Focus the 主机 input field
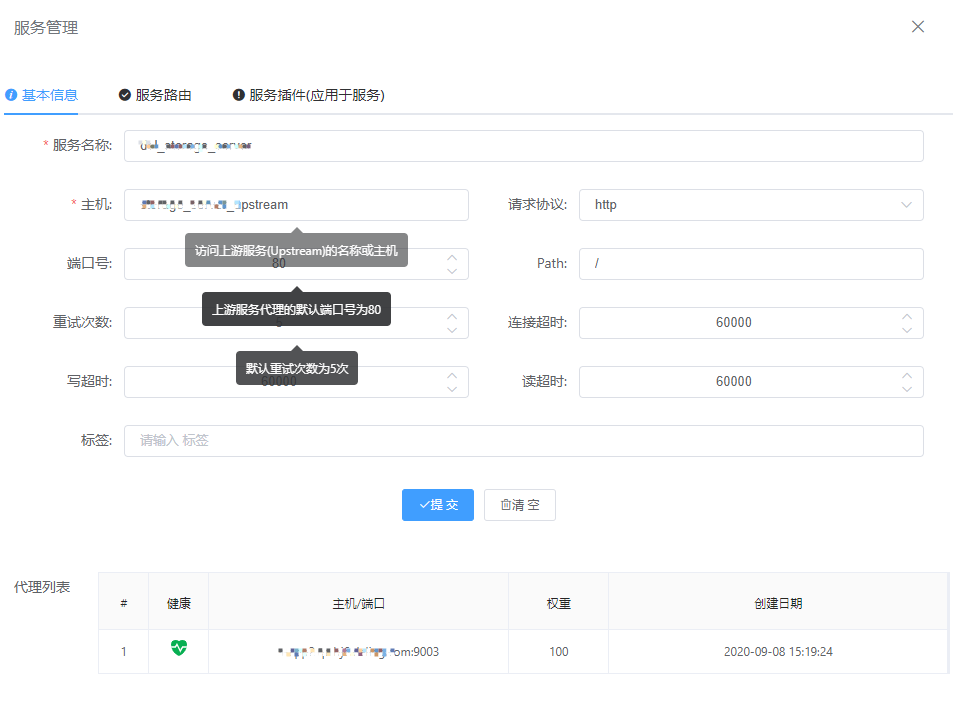Viewport: 953px width, 706px height. click(296, 205)
